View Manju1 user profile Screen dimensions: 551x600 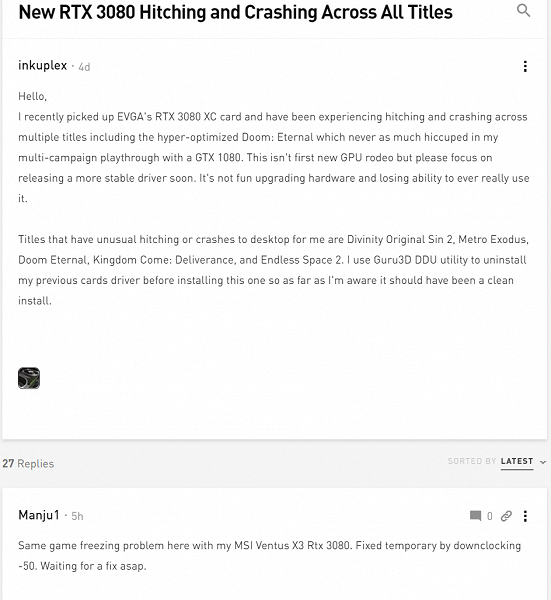(x=39, y=515)
